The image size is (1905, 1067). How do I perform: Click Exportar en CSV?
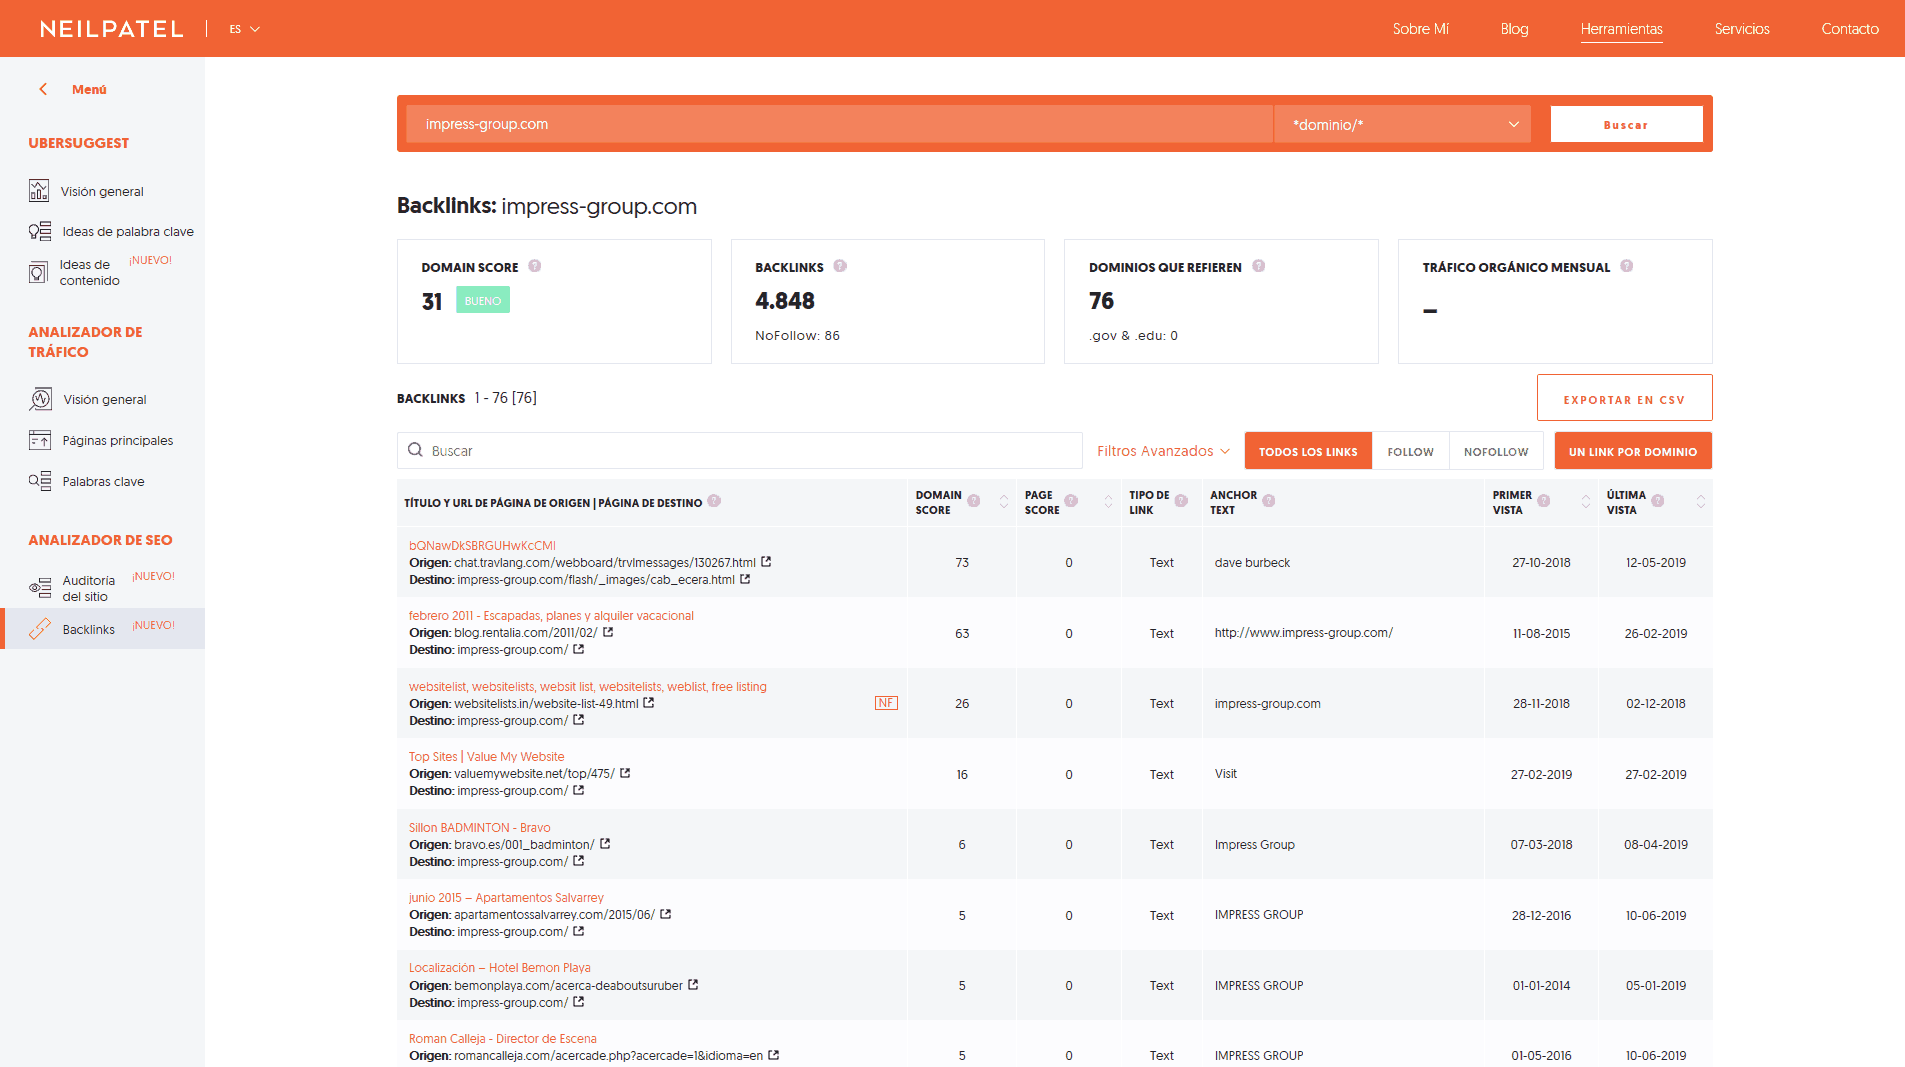[x=1624, y=398]
